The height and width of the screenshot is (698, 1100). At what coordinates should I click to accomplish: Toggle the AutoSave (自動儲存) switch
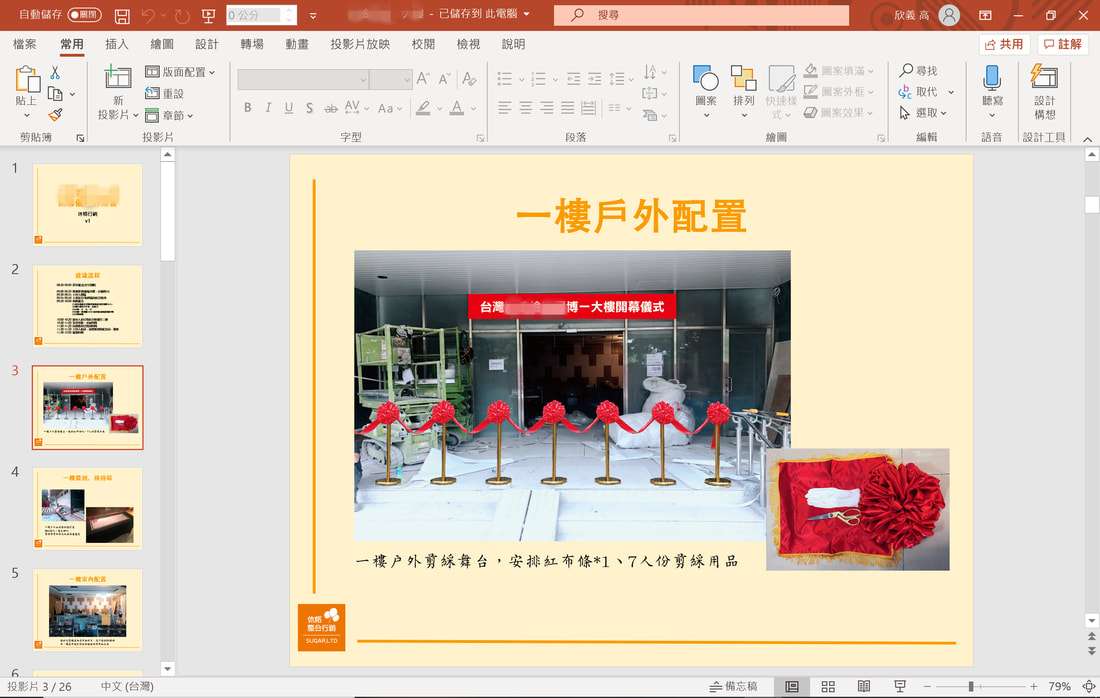[84, 15]
